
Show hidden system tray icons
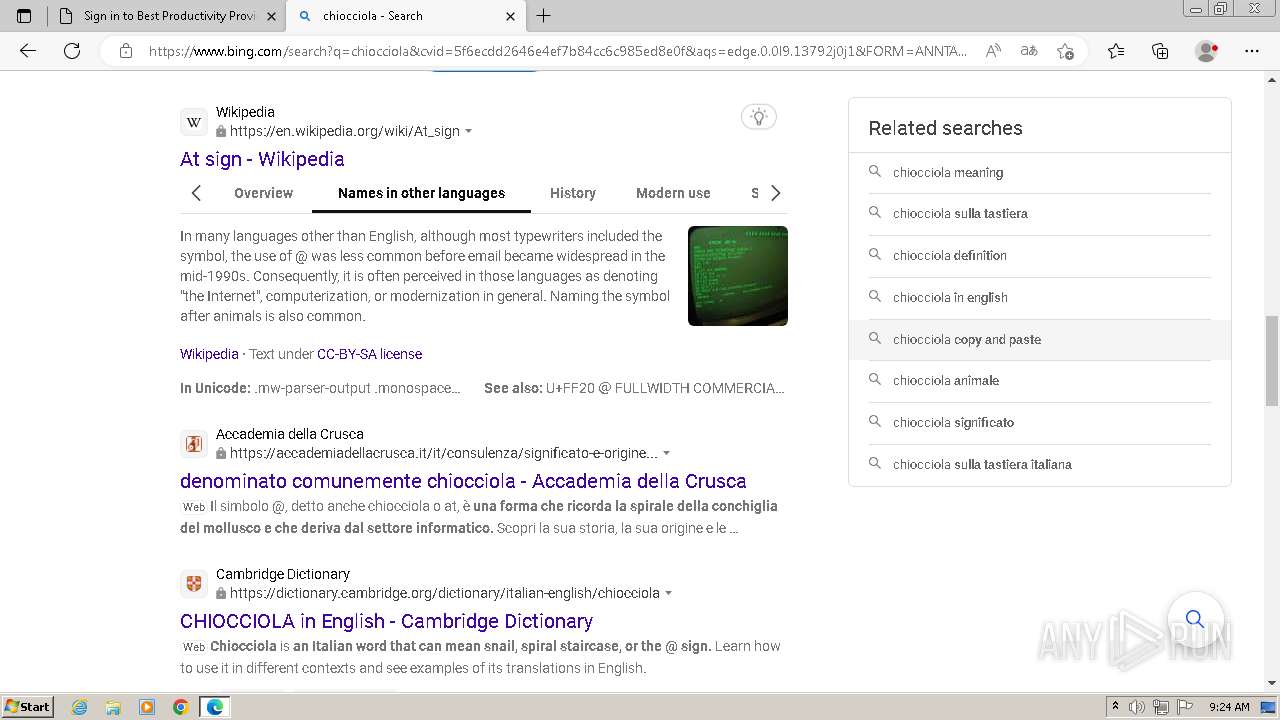pyautogui.click(x=1115, y=707)
